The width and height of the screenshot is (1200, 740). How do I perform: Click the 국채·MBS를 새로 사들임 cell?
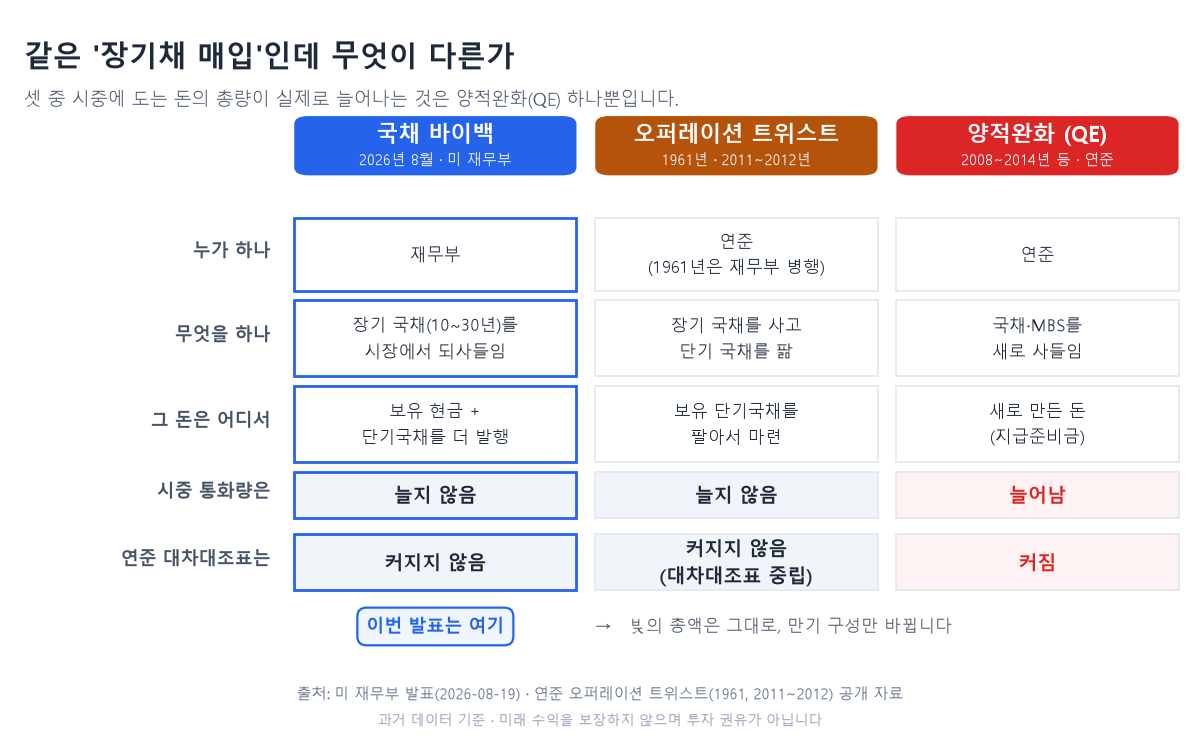click(1037, 338)
